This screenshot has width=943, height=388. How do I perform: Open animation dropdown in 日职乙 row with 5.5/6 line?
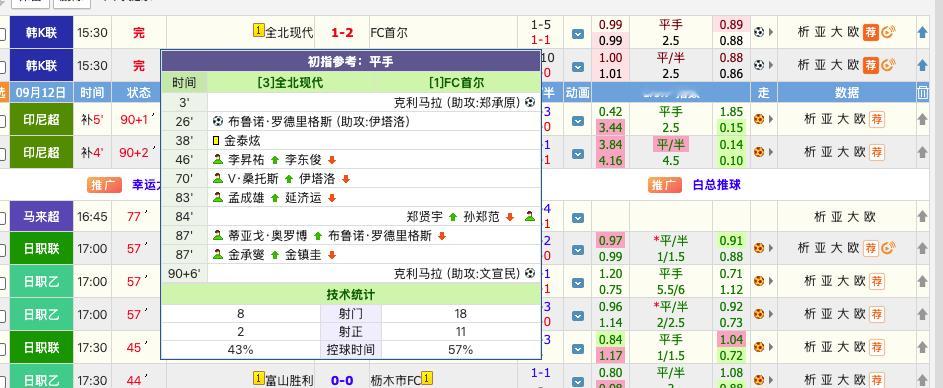578,283
